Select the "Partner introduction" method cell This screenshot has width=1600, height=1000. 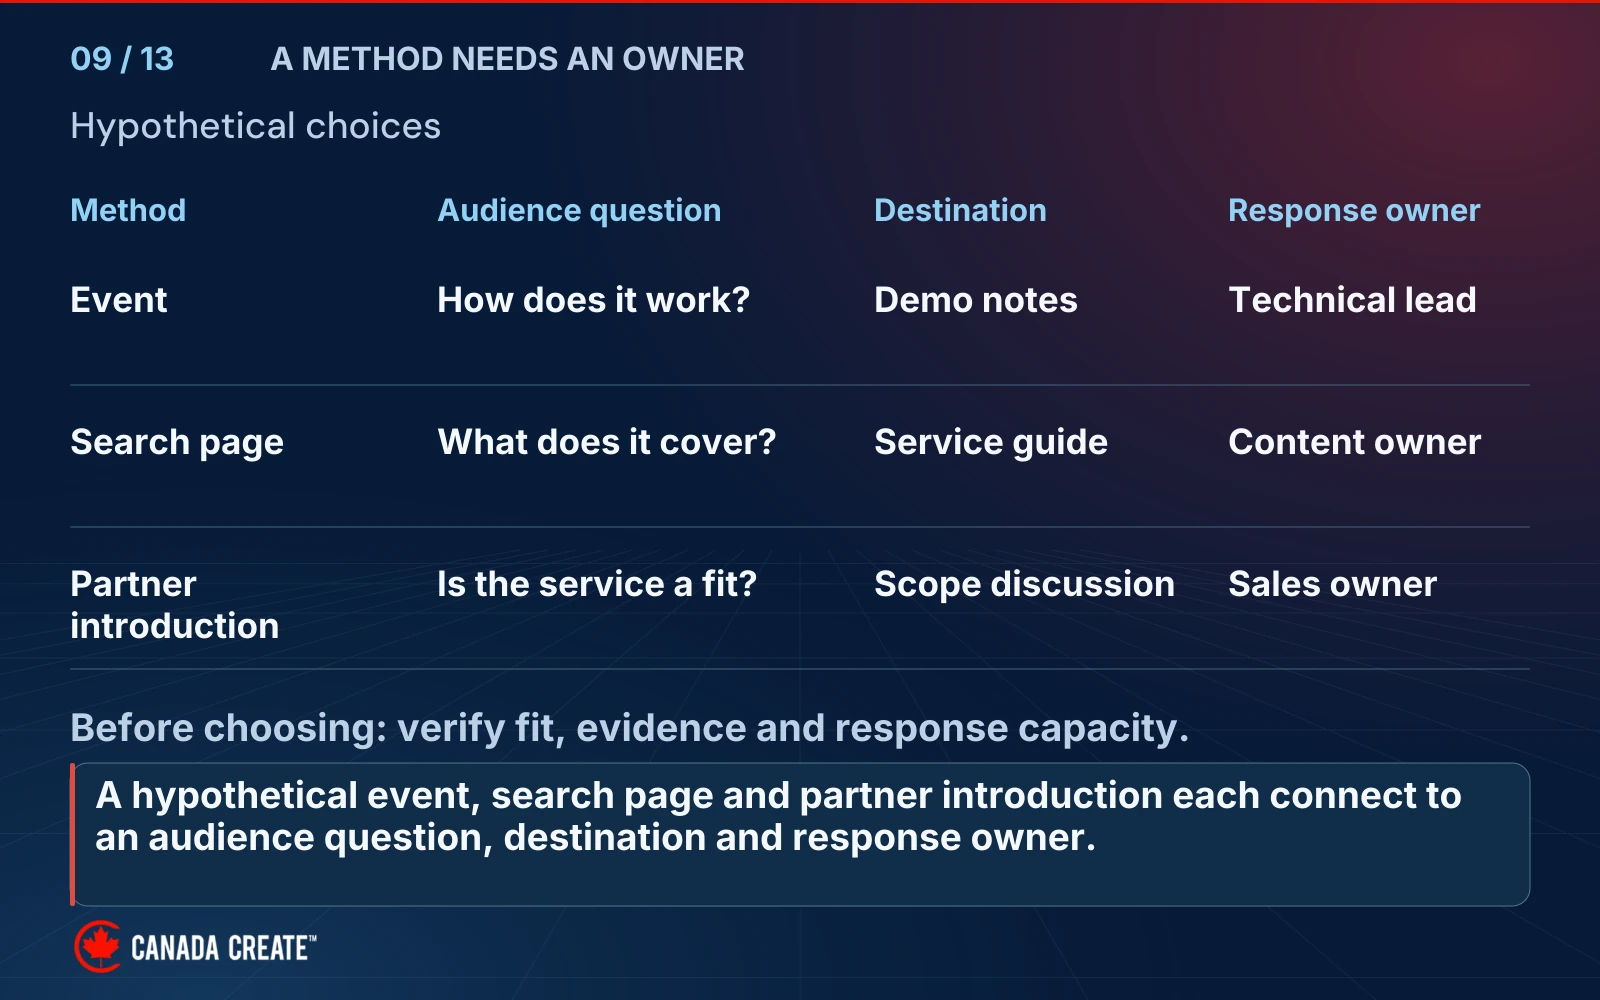(175, 605)
